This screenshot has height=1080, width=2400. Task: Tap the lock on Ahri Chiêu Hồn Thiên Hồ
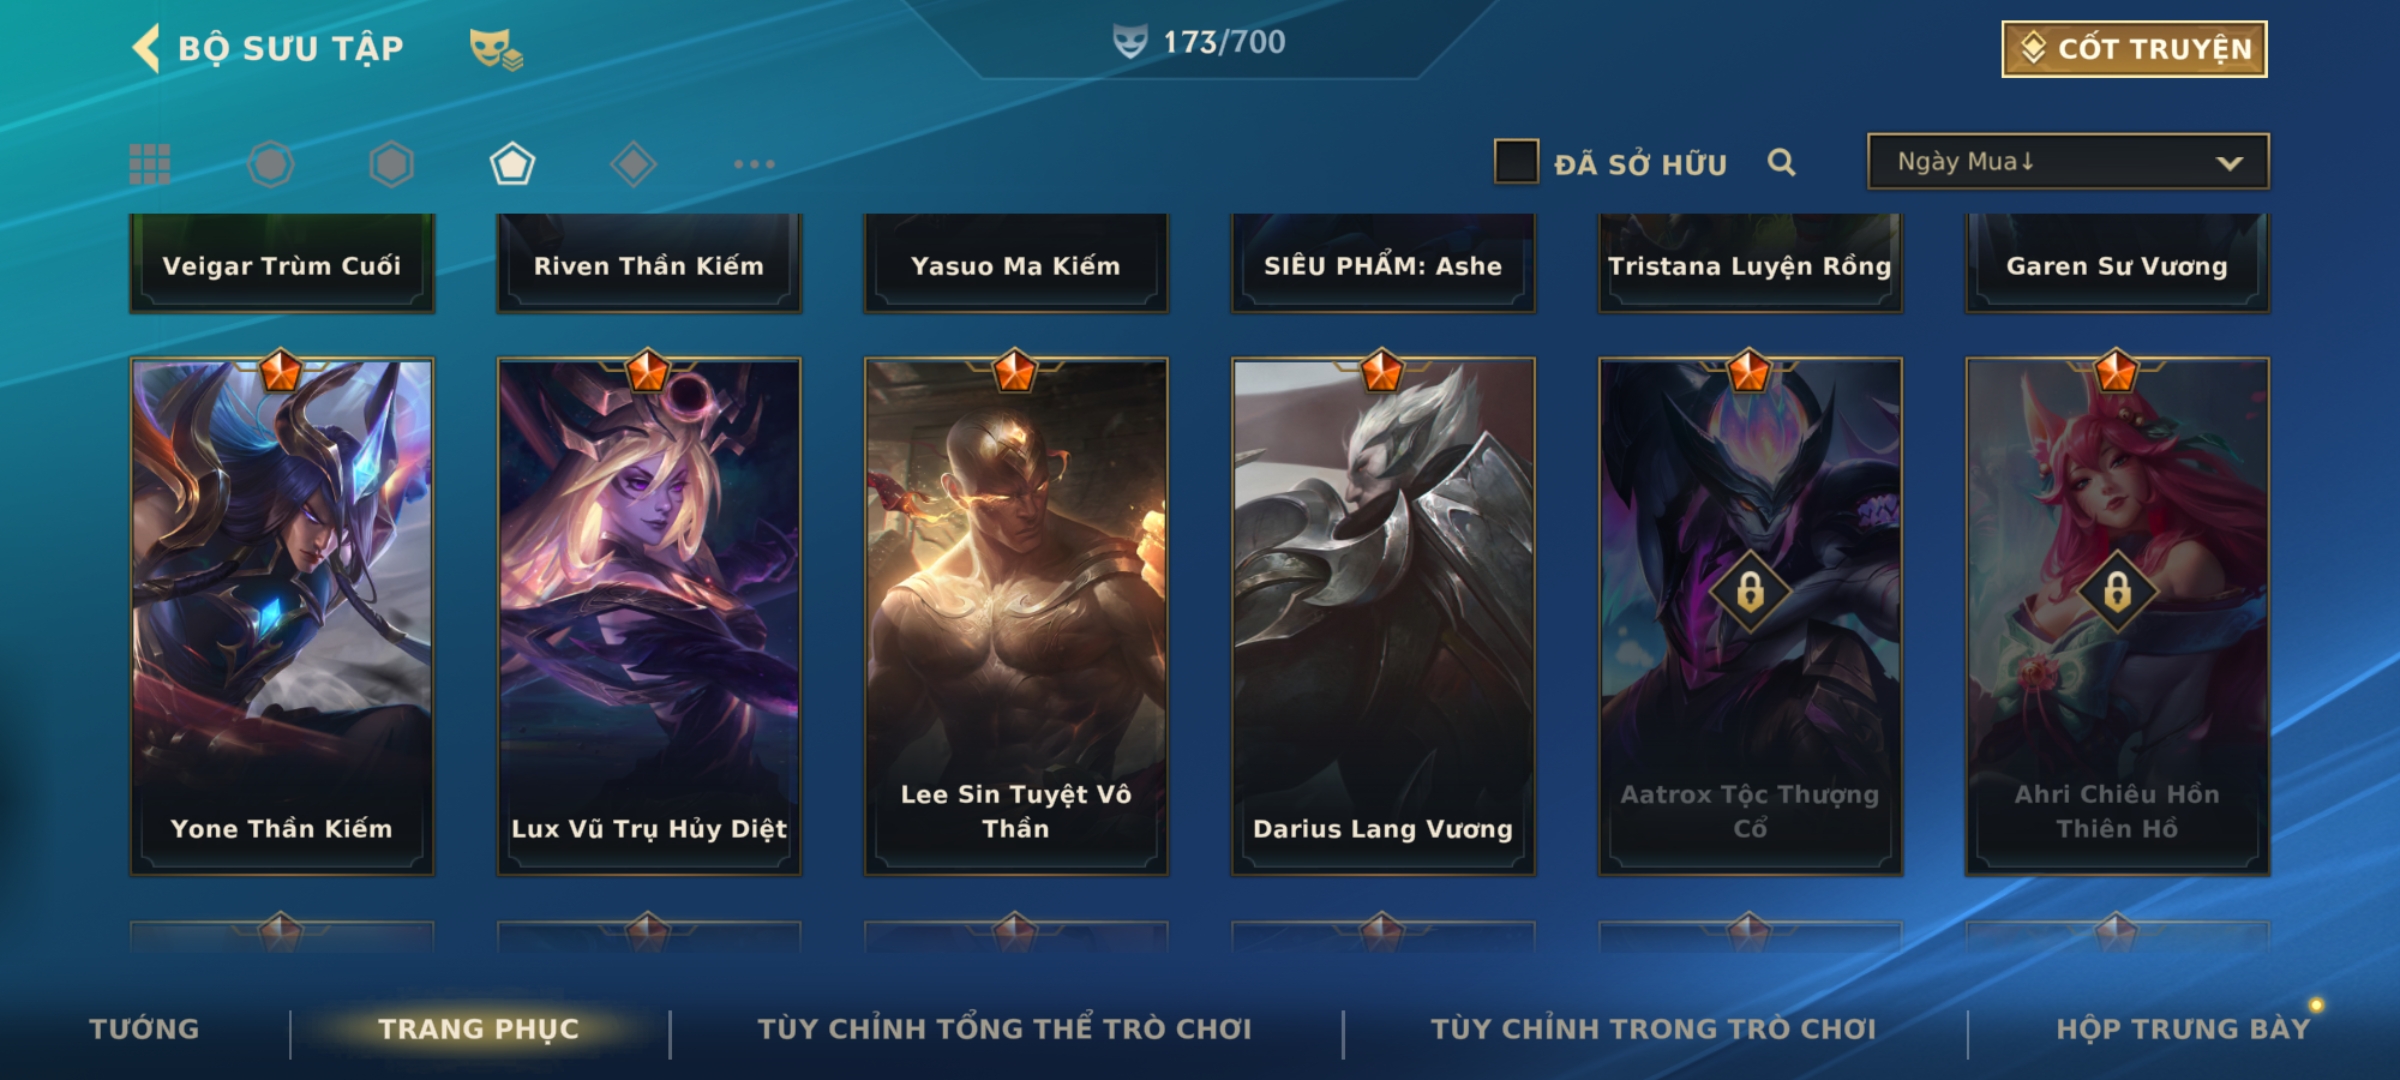pyautogui.click(x=2117, y=591)
